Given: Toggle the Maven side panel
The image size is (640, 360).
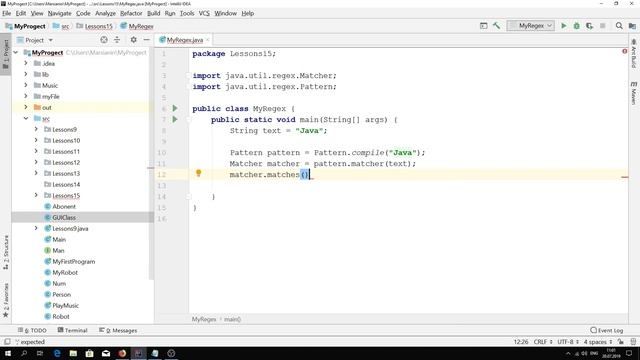Looking at the screenshot, I should coord(633,93).
